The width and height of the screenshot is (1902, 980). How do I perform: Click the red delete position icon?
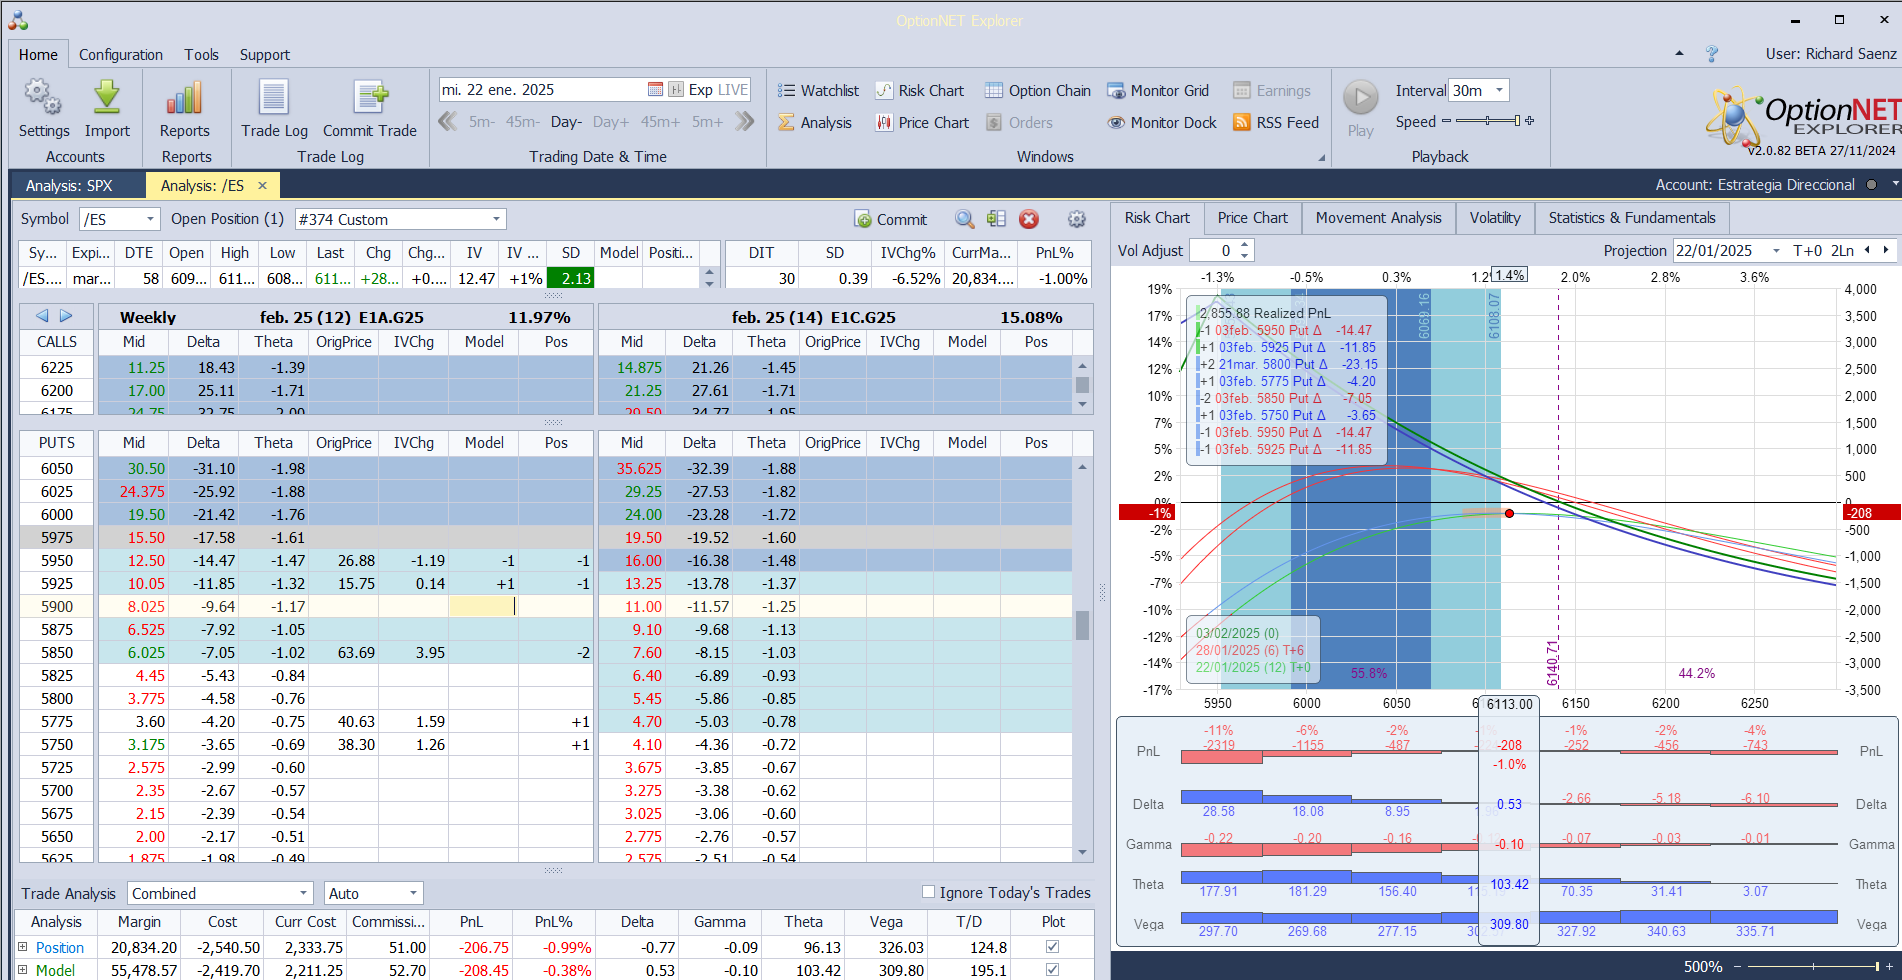click(x=1029, y=219)
